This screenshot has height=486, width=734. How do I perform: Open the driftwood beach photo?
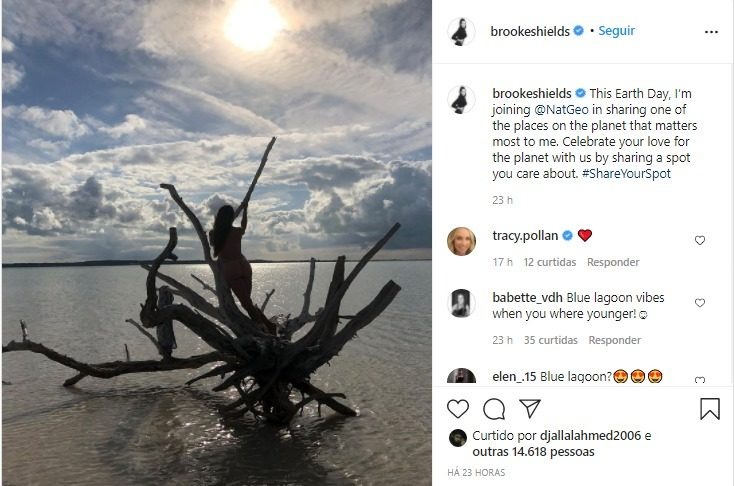tap(216, 243)
